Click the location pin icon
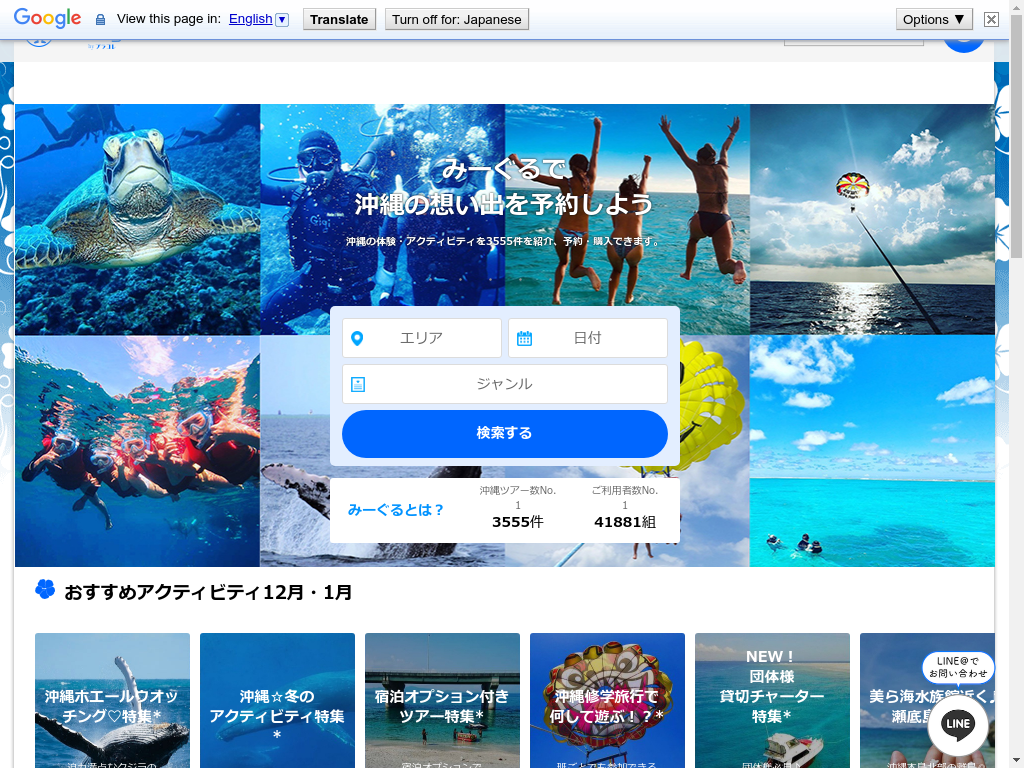 point(357,338)
